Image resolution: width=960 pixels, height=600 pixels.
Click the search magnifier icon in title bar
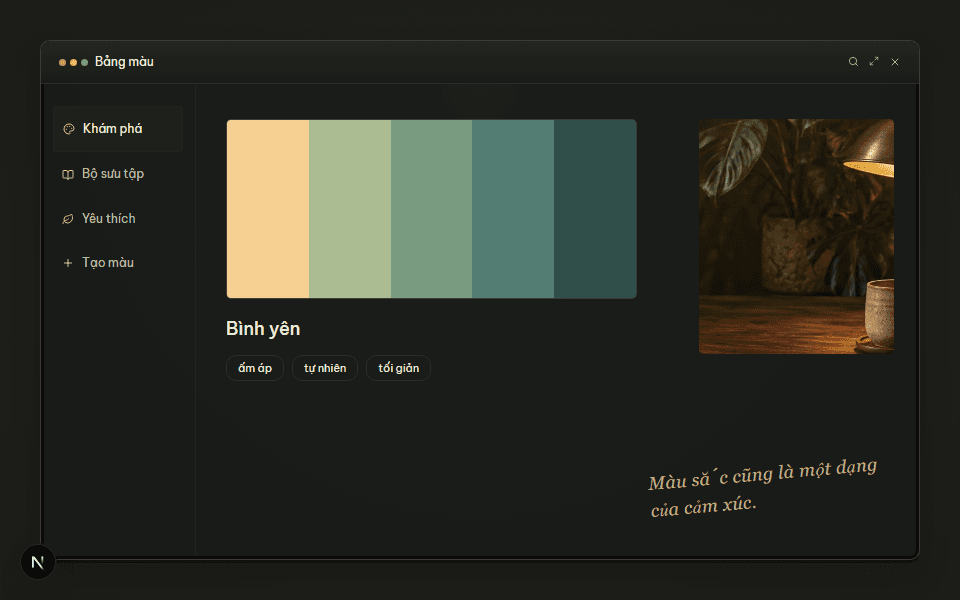[853, 62]
